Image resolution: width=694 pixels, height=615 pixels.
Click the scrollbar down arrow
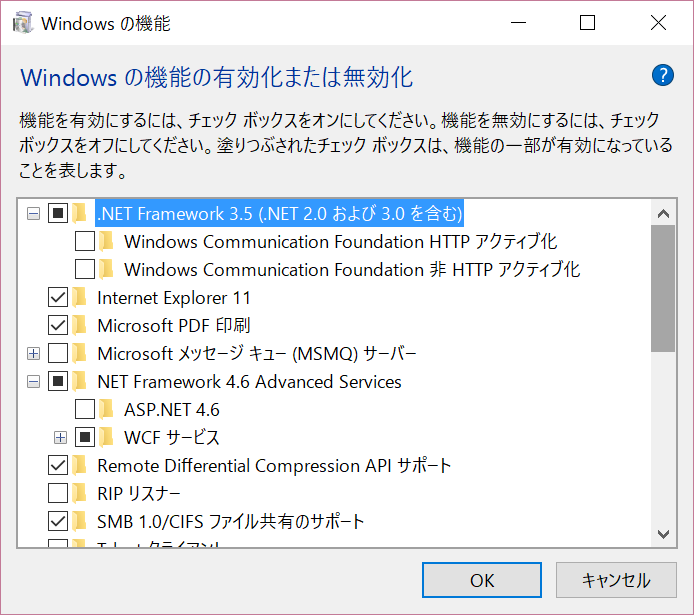[662, 535]
